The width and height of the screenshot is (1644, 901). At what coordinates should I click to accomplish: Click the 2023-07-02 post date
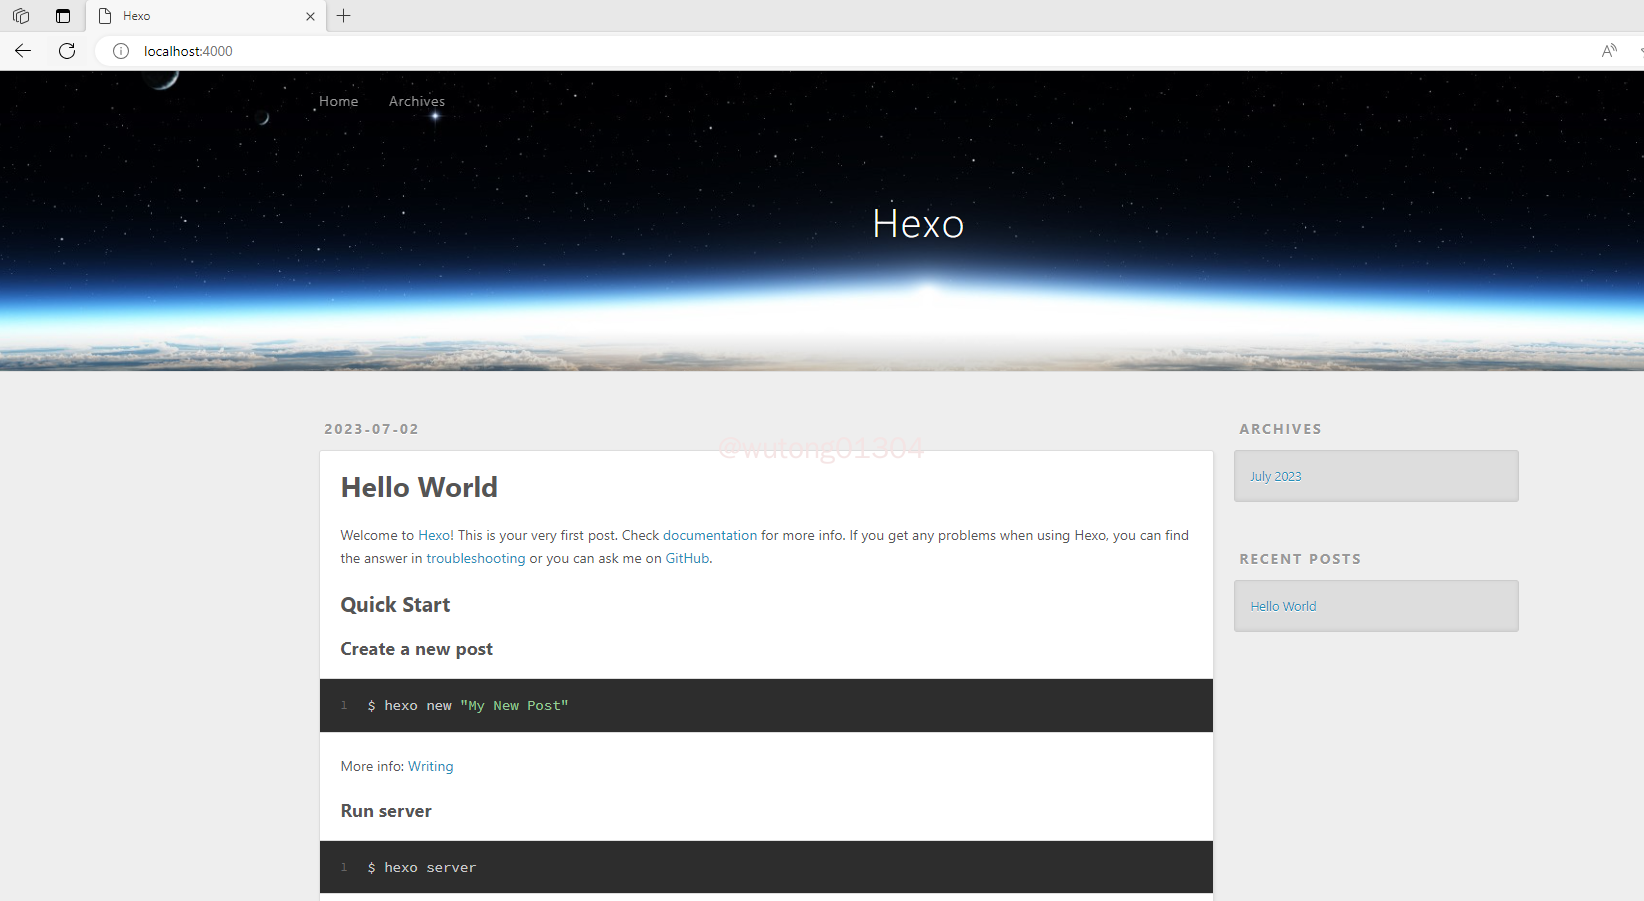(x=371, y=429)
